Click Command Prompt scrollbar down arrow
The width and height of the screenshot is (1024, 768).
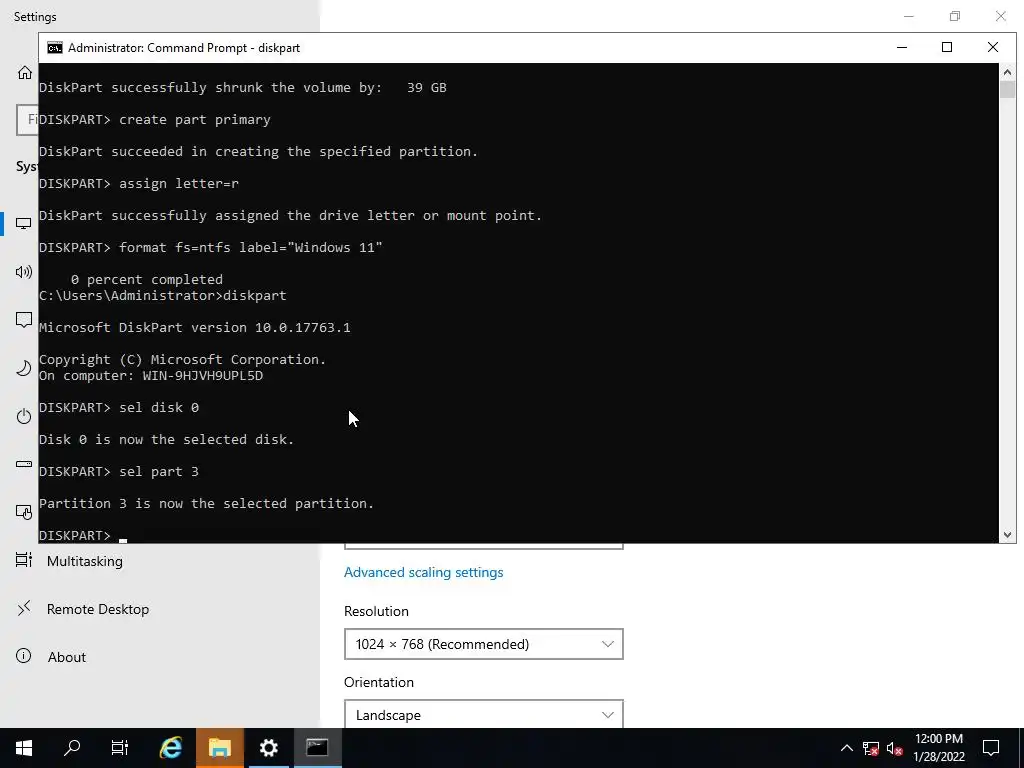coord(1007,535)
